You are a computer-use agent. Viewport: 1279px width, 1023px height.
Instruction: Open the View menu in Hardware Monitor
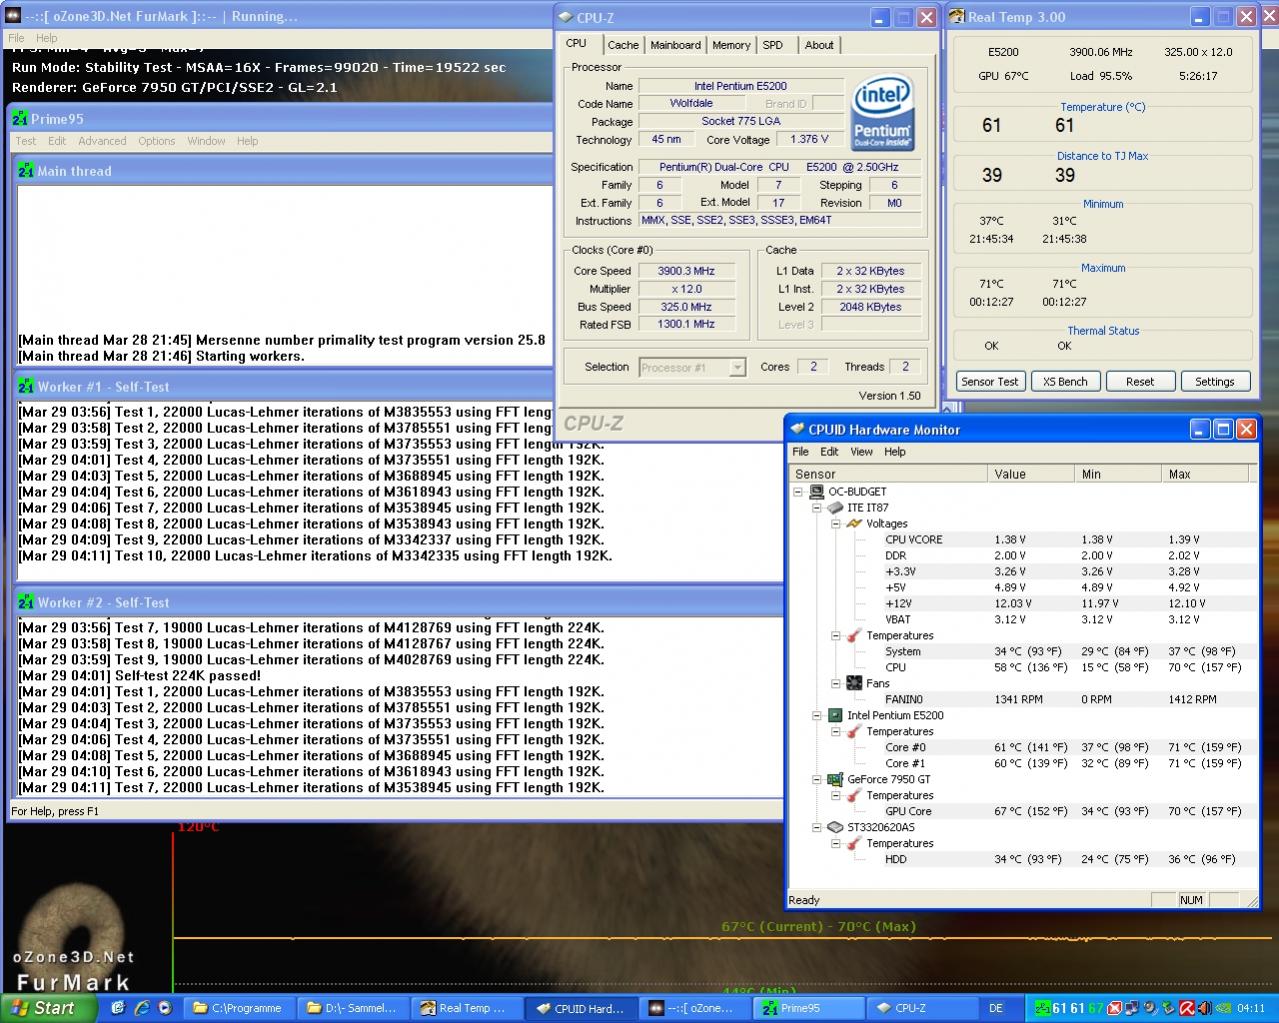[x=861, y=452]
